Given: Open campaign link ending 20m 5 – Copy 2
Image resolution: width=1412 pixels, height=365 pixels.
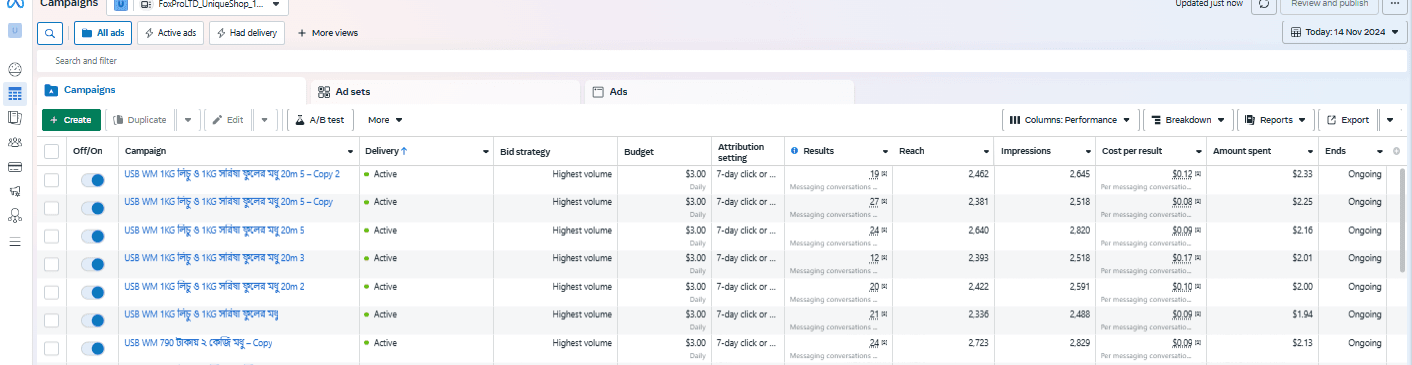Looking at the screenshot, I should click(x=232, y=174).
